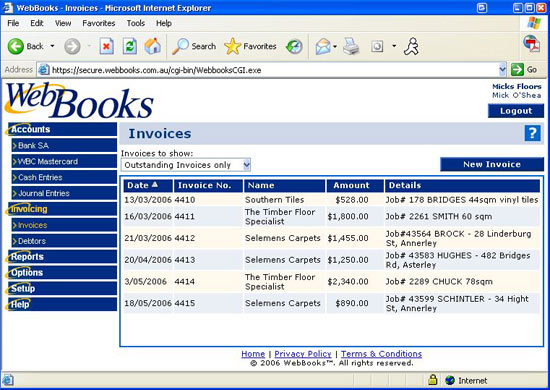Click Southern Tiles name cell
Screen dimensions: 550x390
274,200
